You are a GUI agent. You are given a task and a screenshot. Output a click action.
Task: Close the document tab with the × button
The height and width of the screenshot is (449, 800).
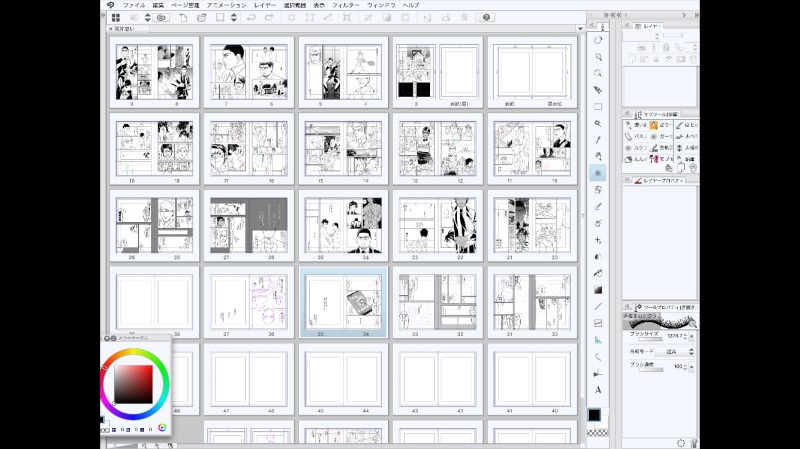[110, 29]
